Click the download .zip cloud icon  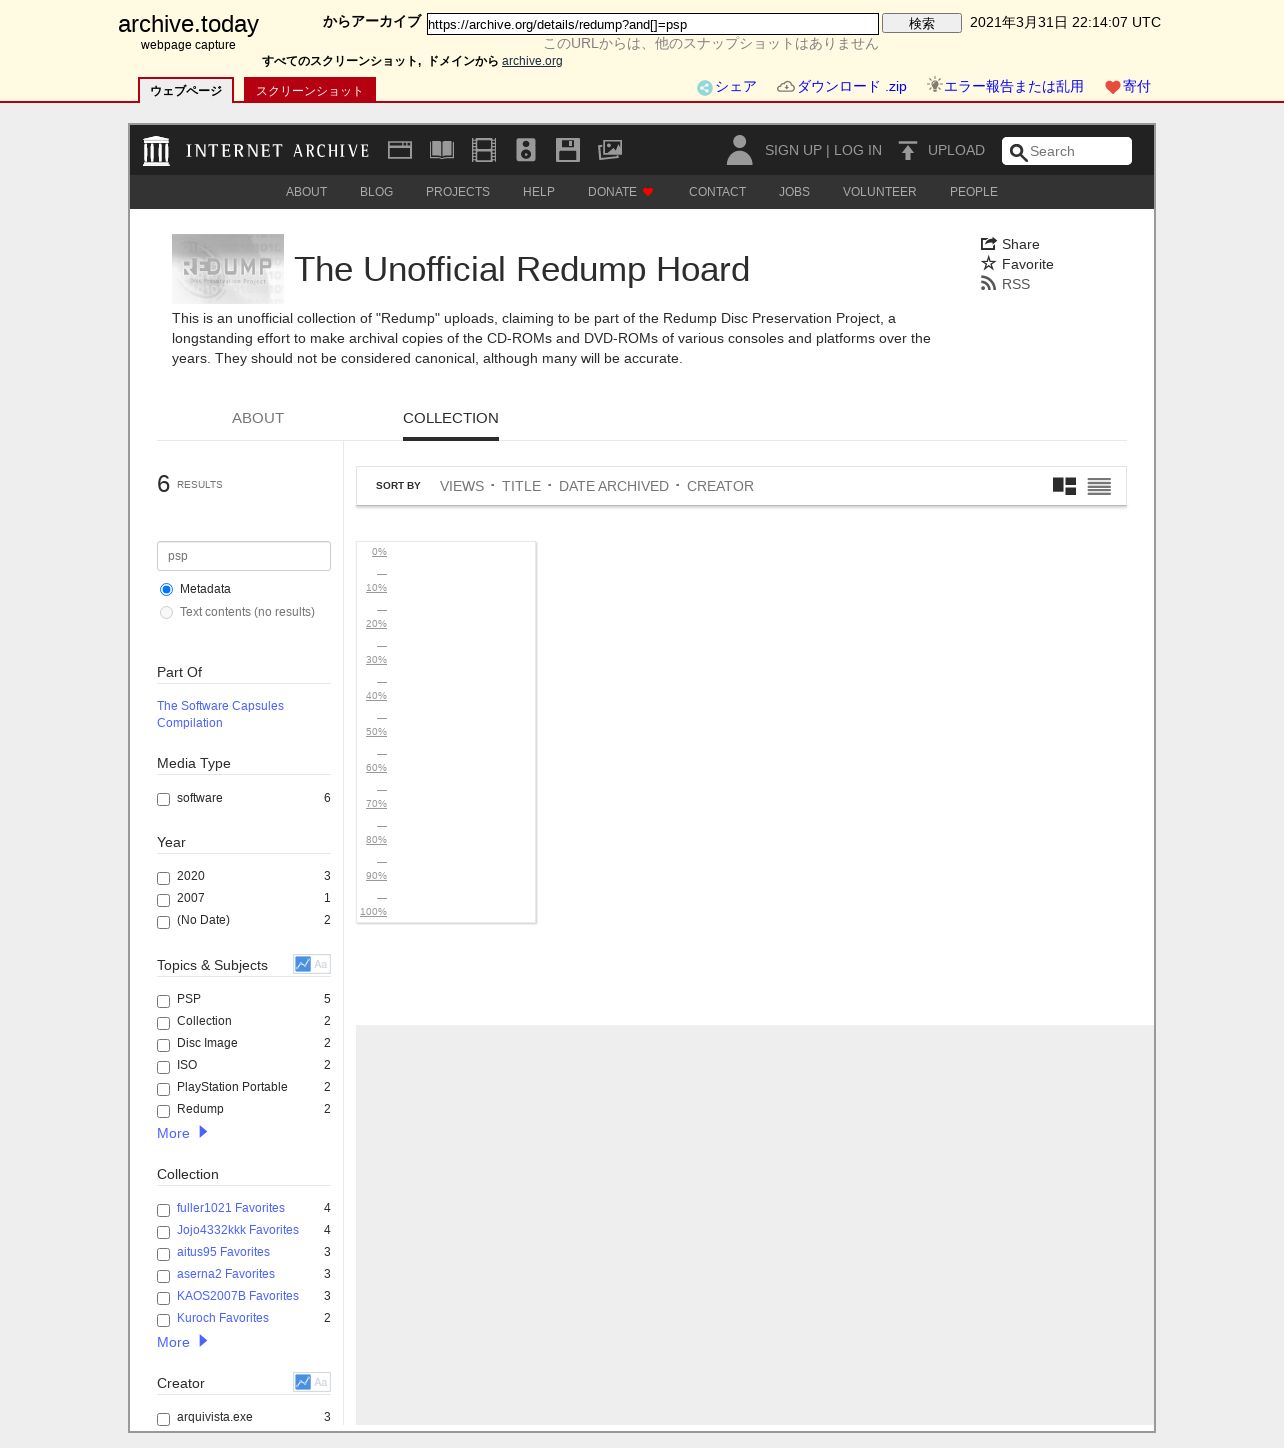pyautogui.click(x=786, y=87)
